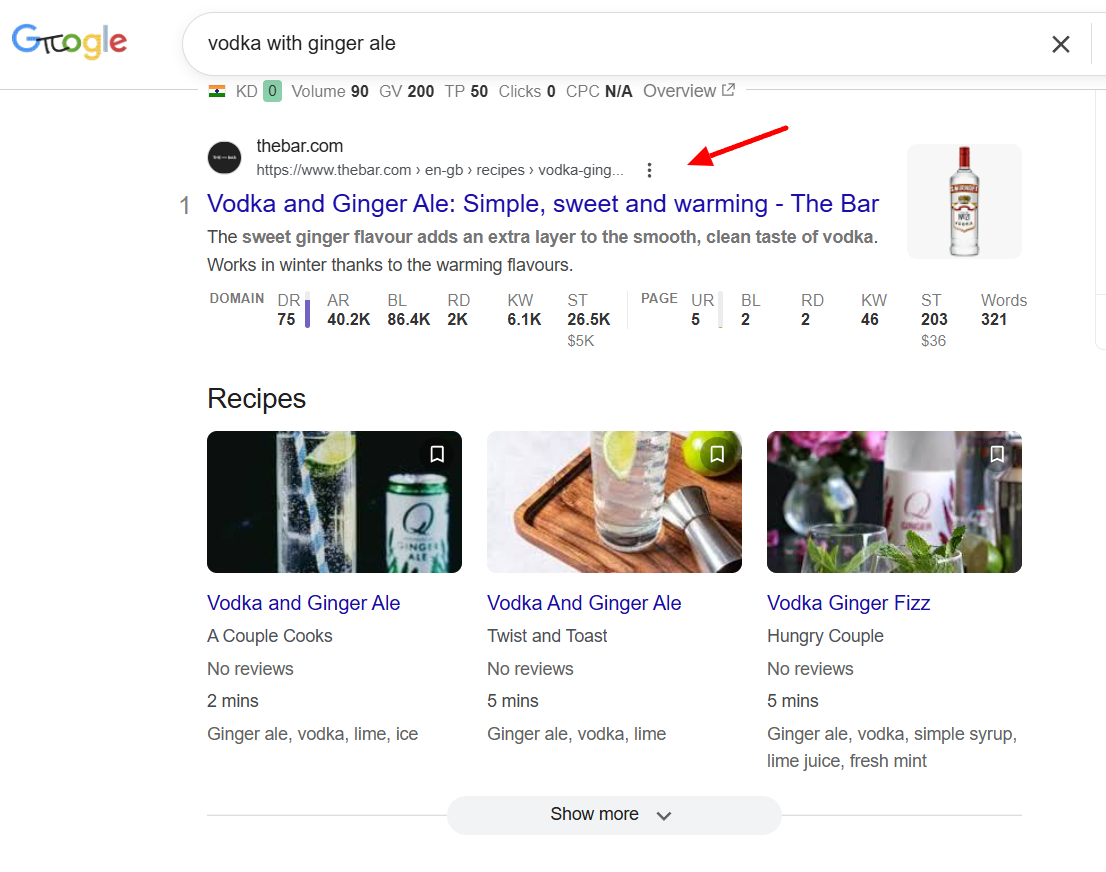This screenshot has width=1106, height=872.
Task: Save the Vodka Ginger Fizz recipe via its bookmark icon
Action: (997, 454)
